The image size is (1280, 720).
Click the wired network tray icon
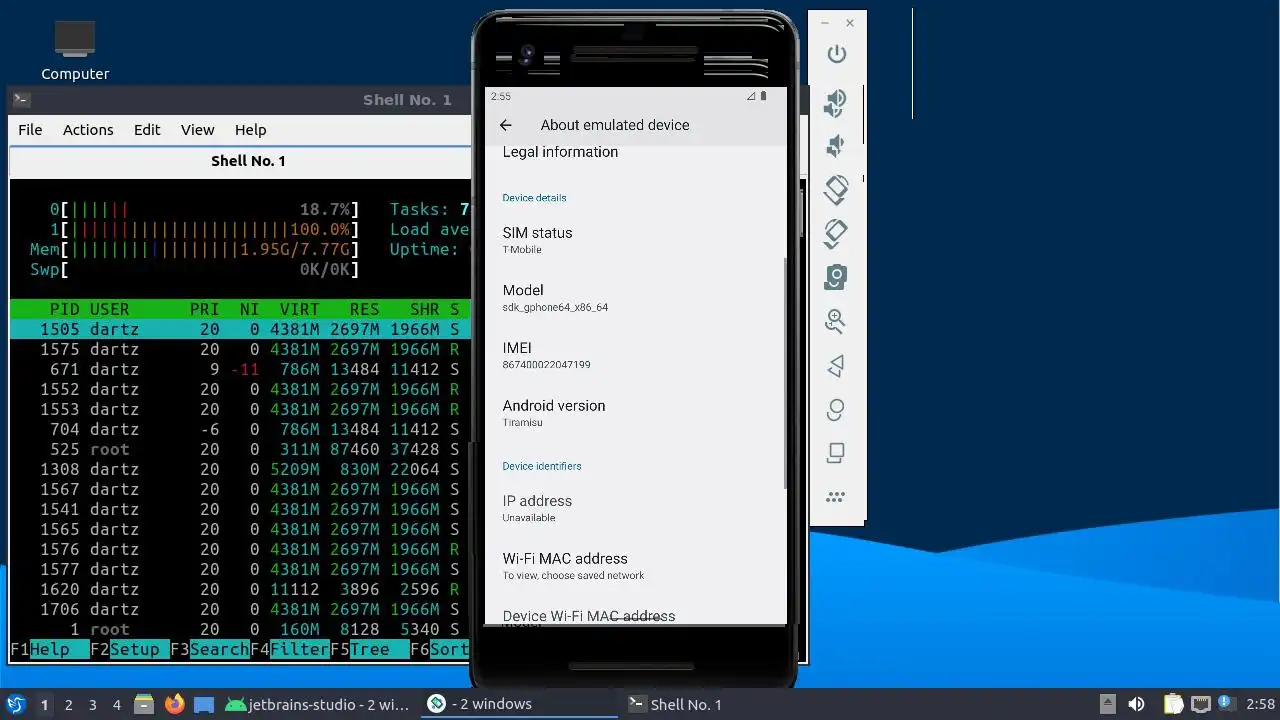[x=1201, y=704]
